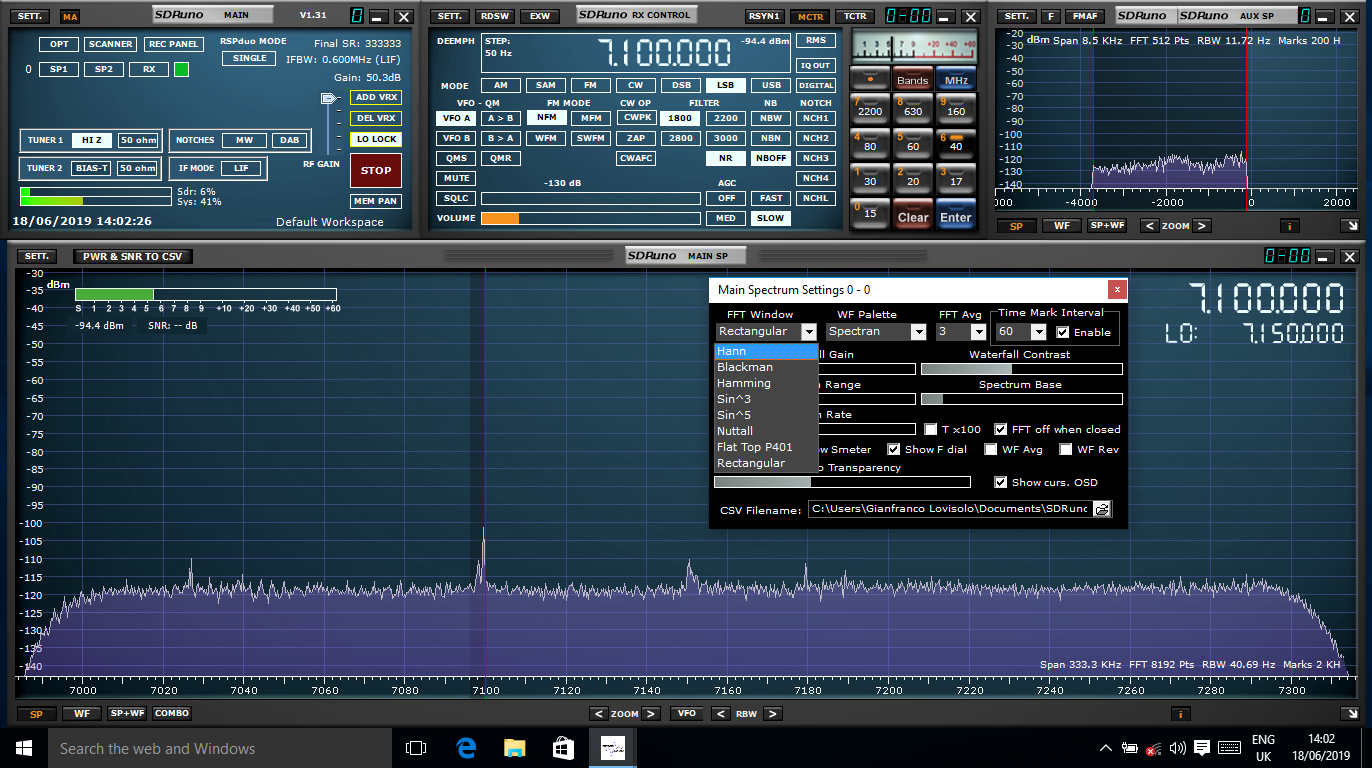The image size is (1372, 768).
Task: Toggle the LO LOCK button
Action: point(376,139)
